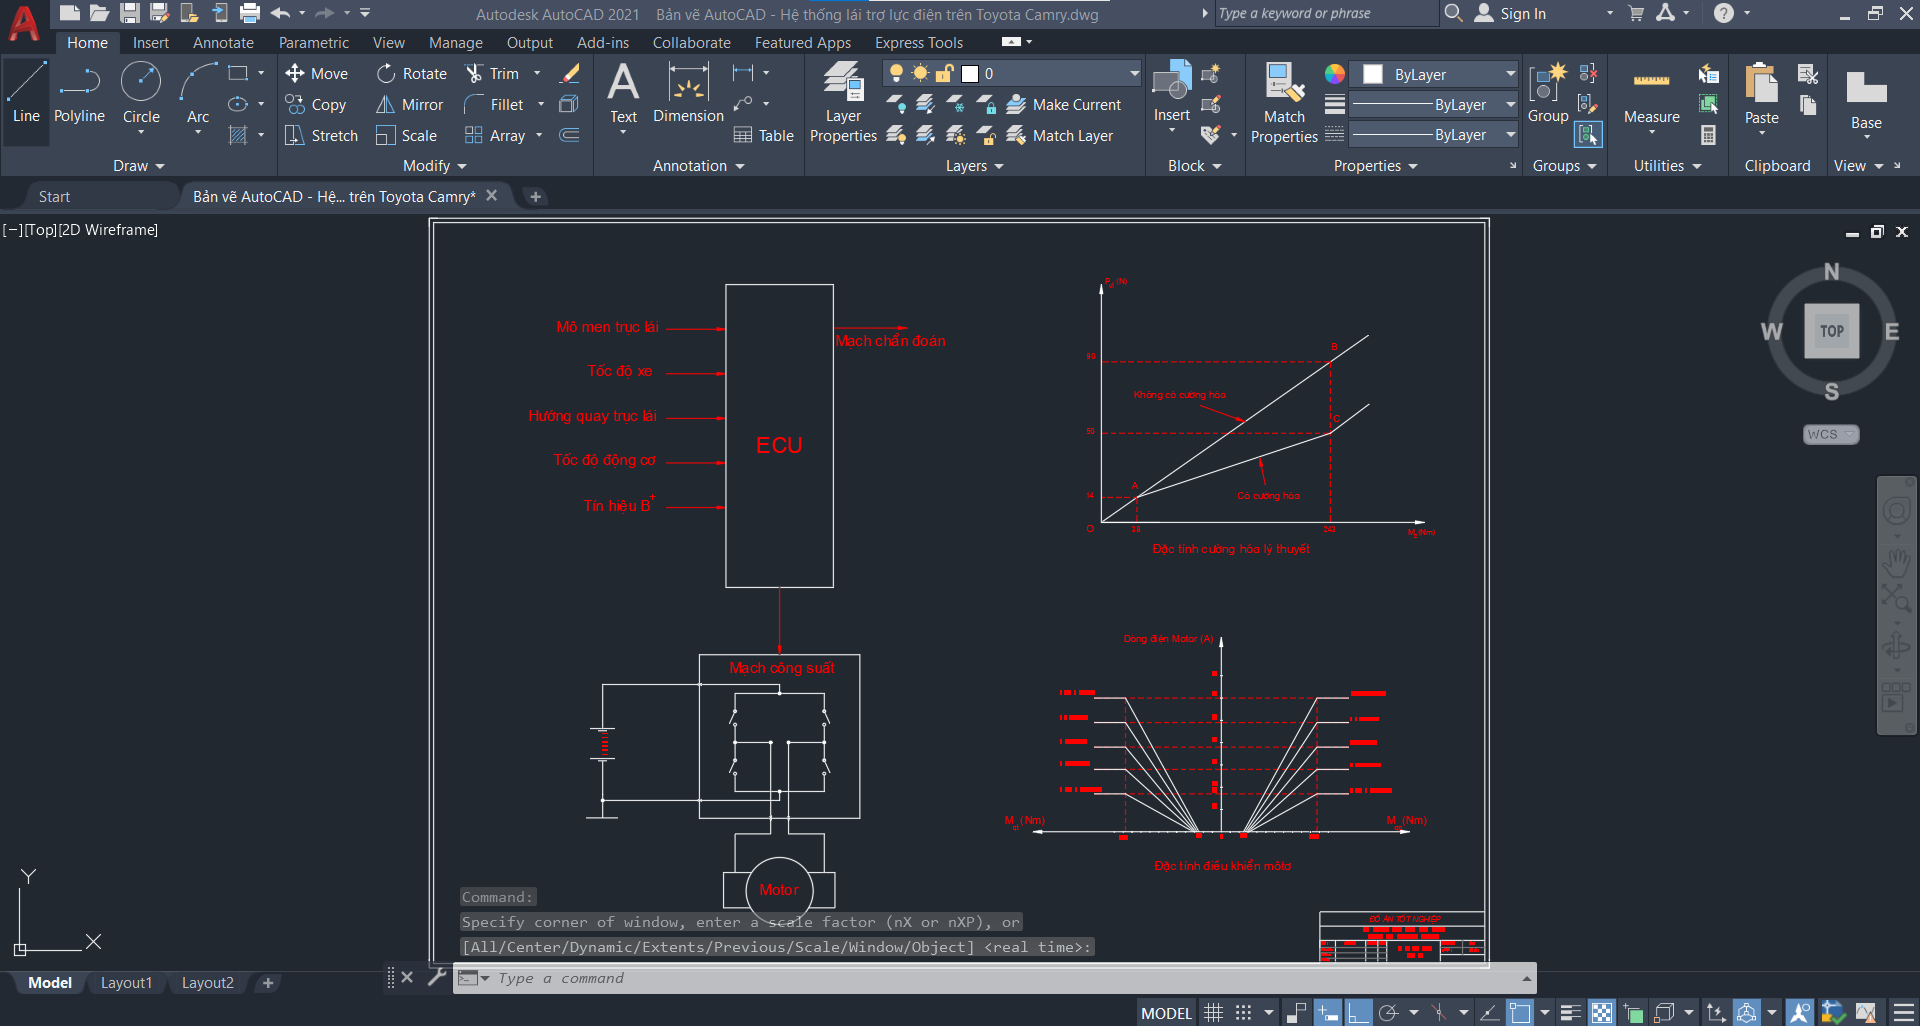Click the TOP face of ViewCube

pos(1831,331)
